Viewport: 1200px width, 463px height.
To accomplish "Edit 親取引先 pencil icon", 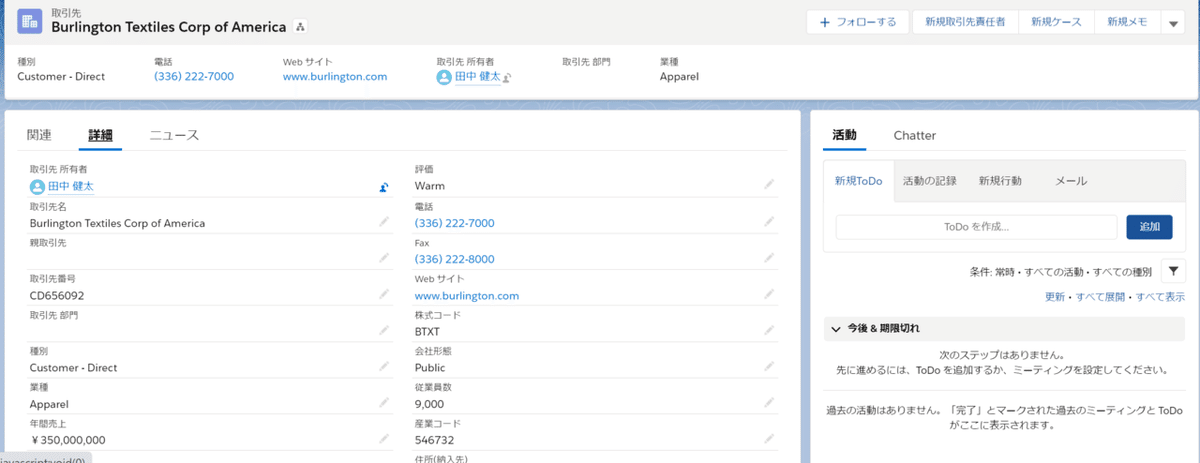I will point(384,258).
